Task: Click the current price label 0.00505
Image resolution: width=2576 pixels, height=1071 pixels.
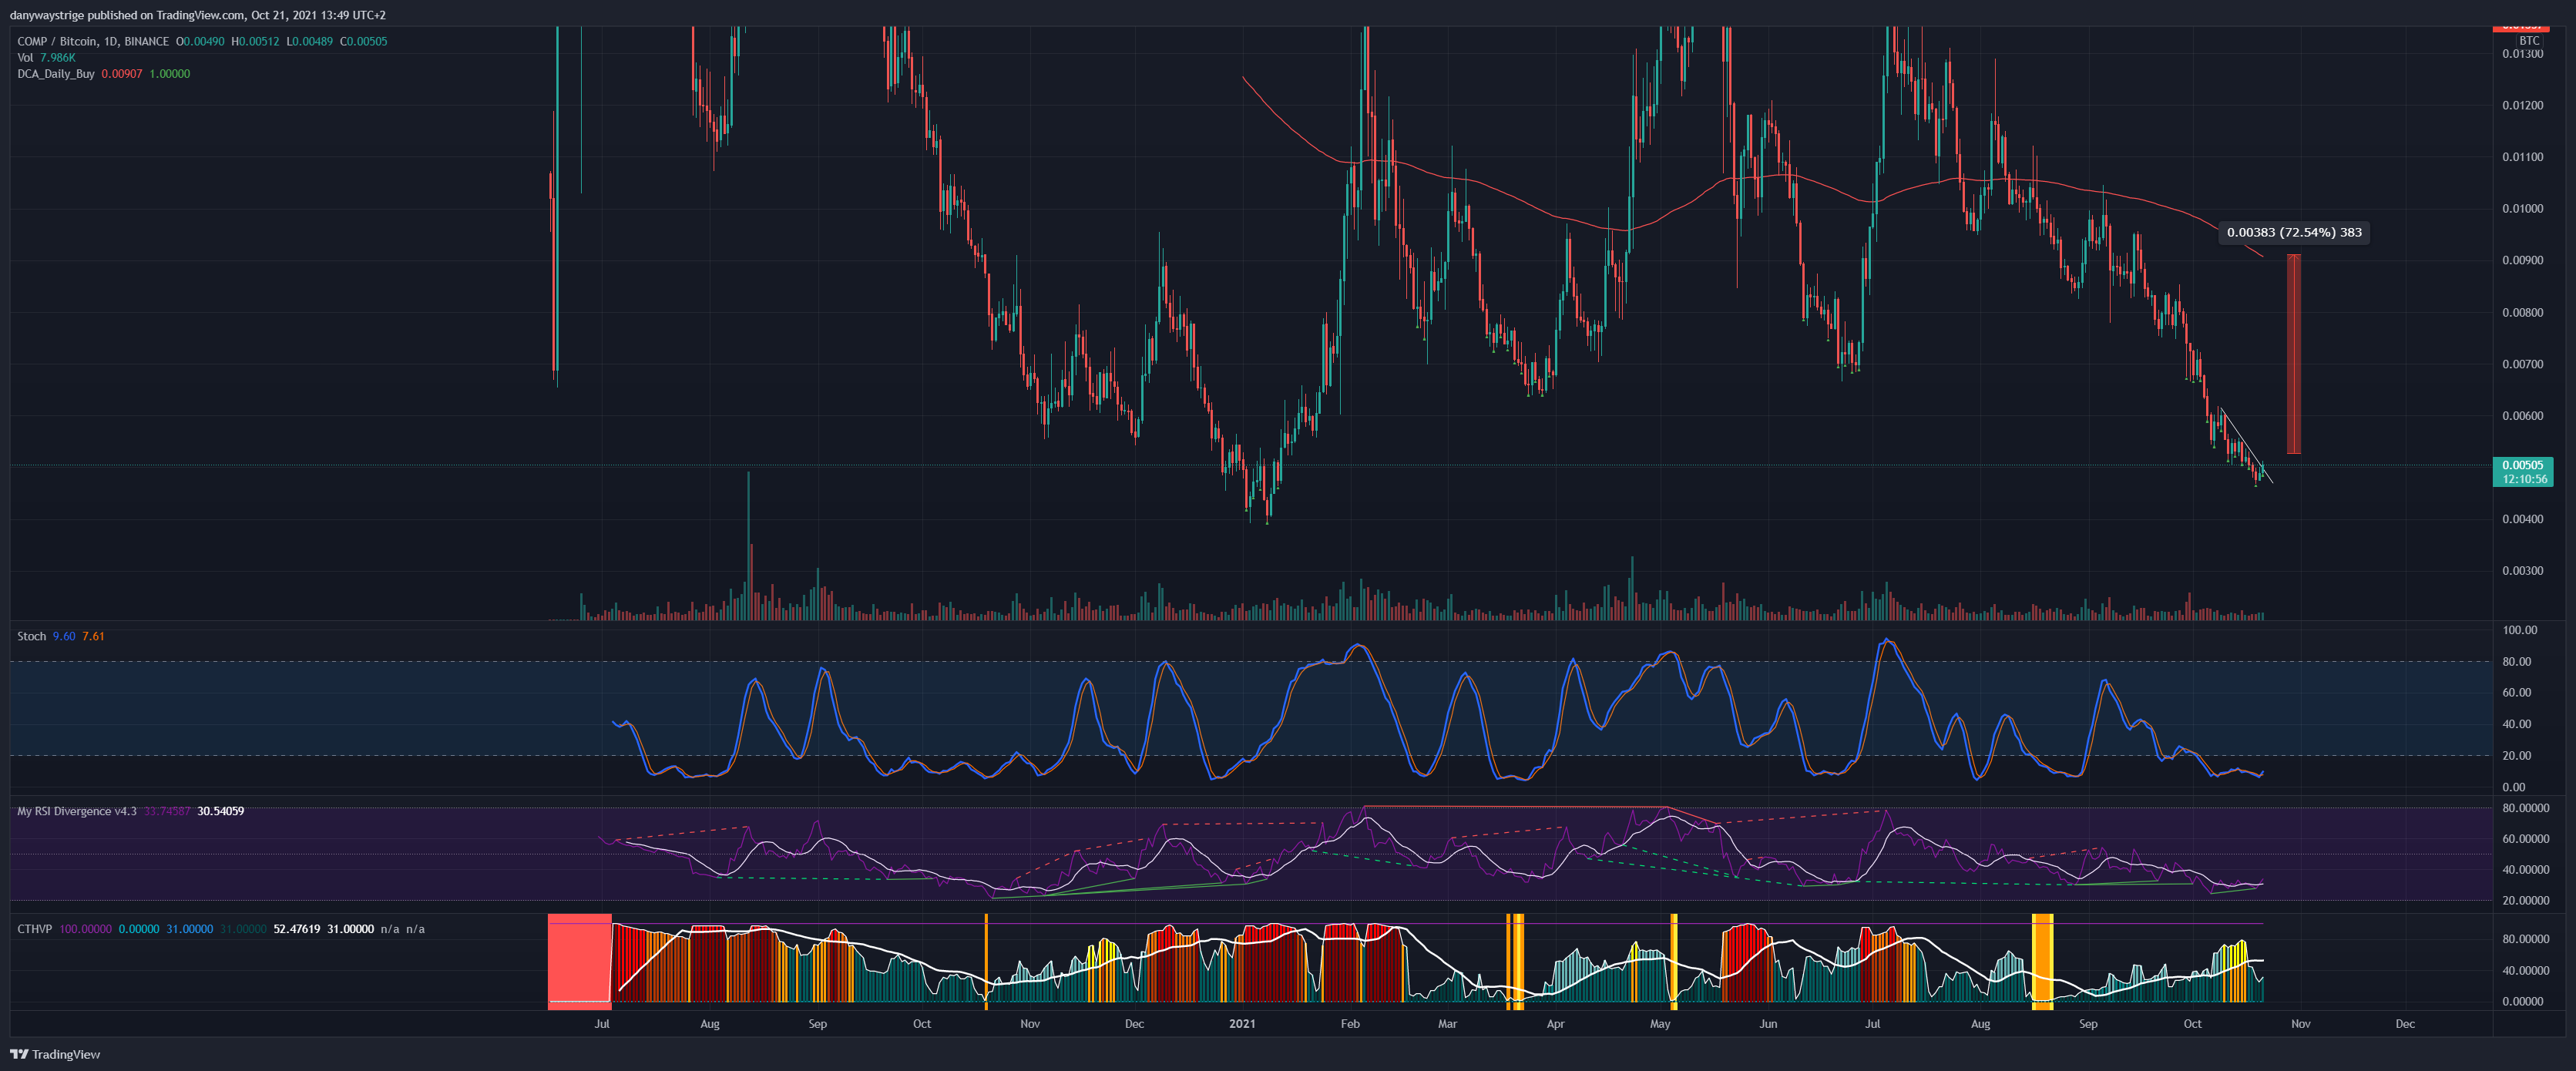Action: [2522, 465]
